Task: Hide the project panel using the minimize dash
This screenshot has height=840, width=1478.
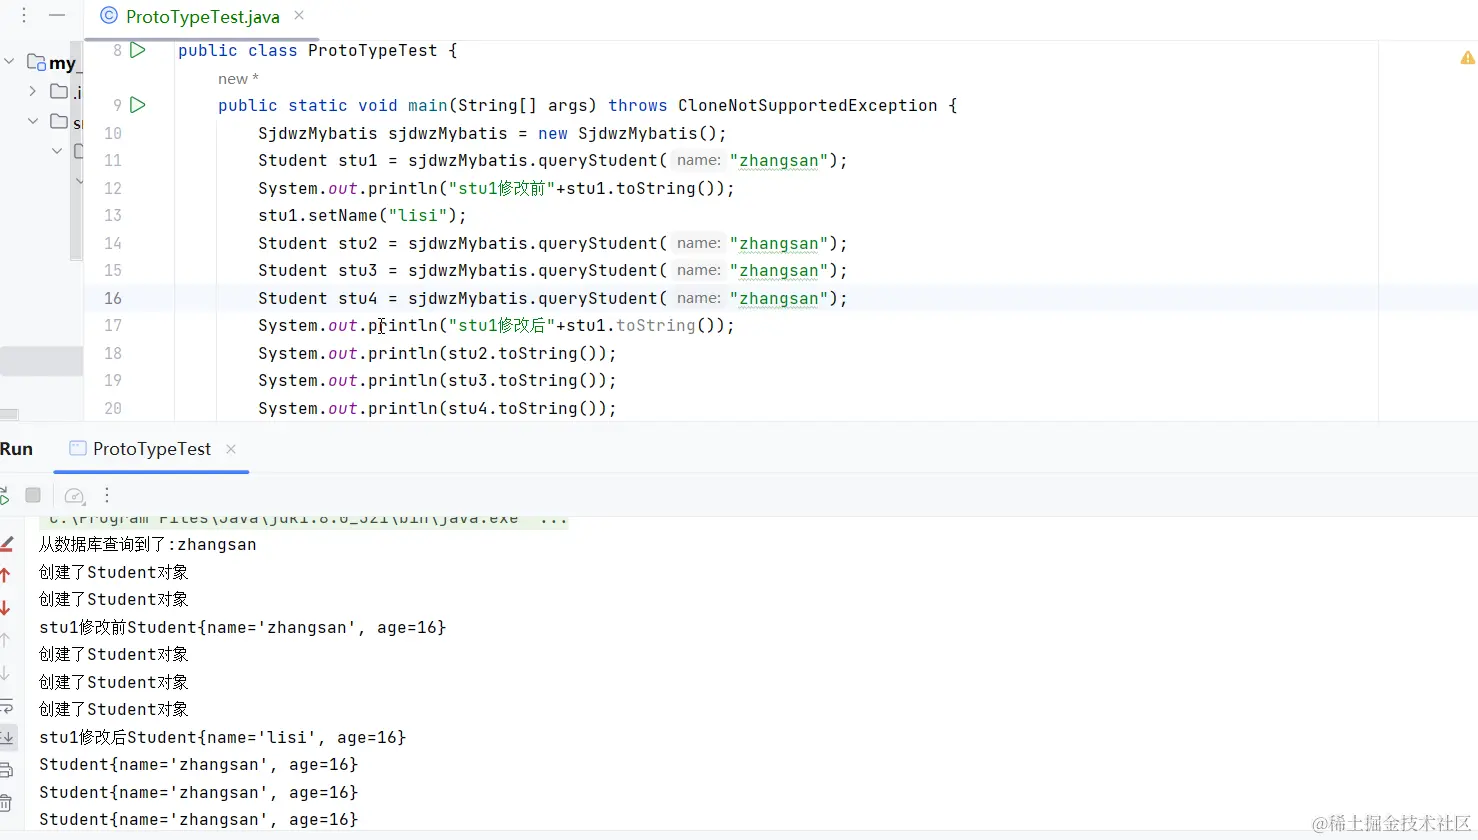Action: click(x=57, y=15)
